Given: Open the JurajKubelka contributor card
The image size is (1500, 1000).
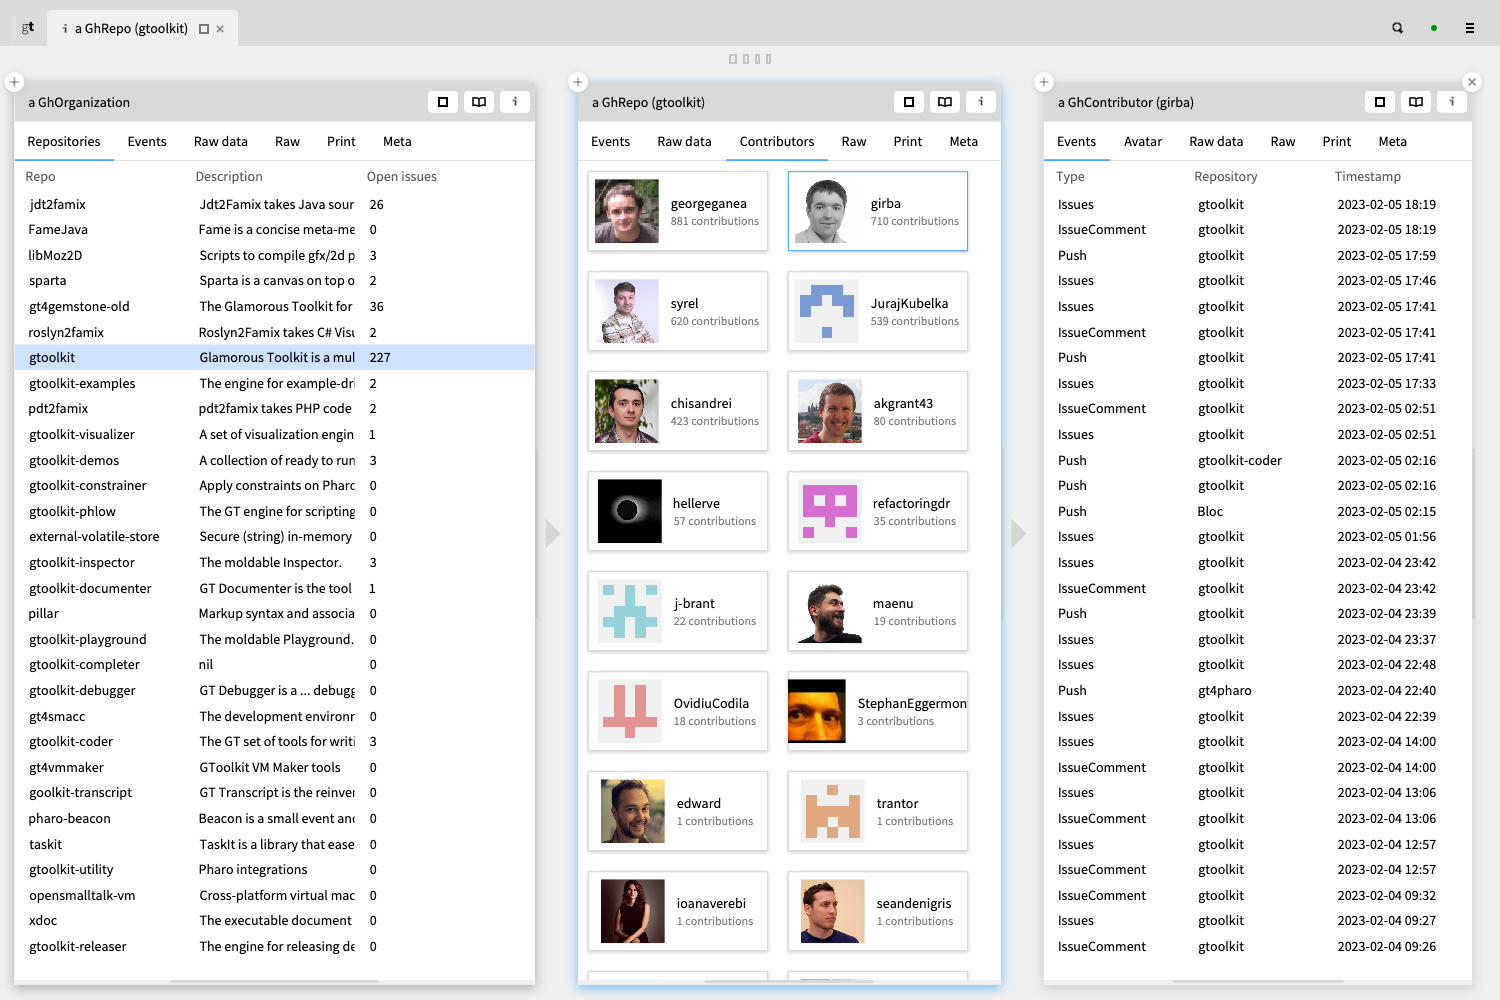Looking at the screenshot, I should (x=878, y=311).
